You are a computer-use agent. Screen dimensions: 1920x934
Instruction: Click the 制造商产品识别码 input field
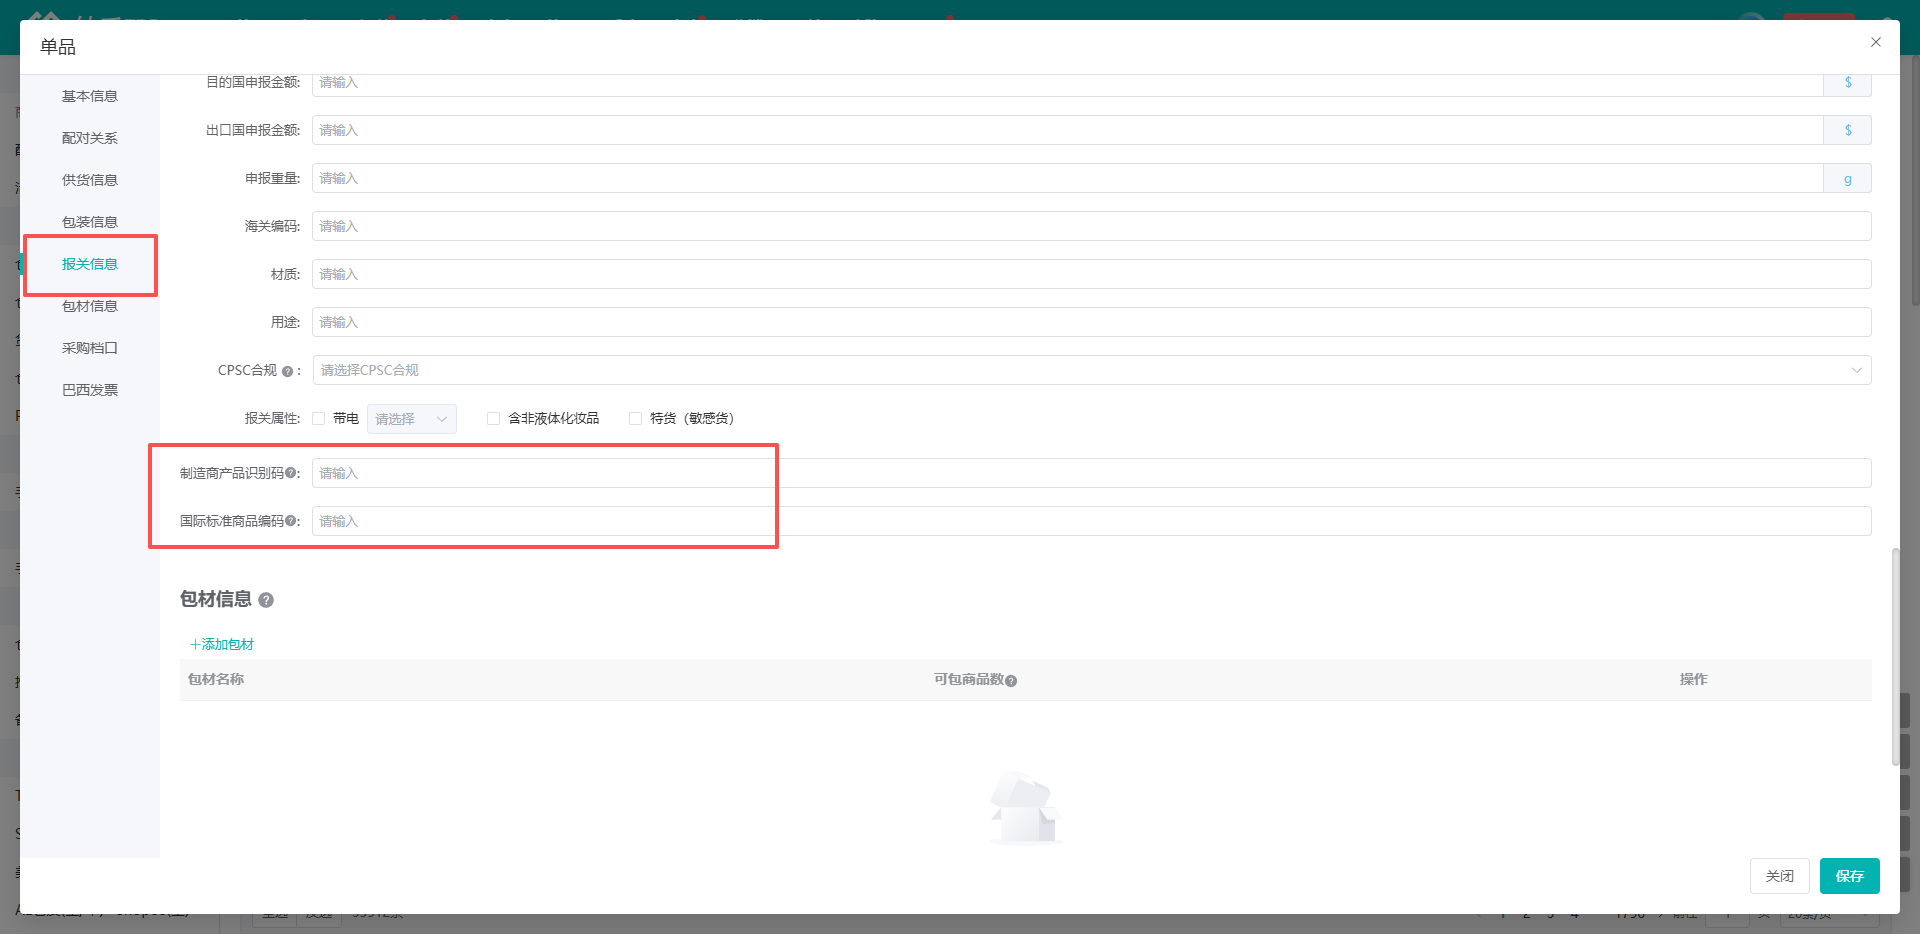point(1092,473)
